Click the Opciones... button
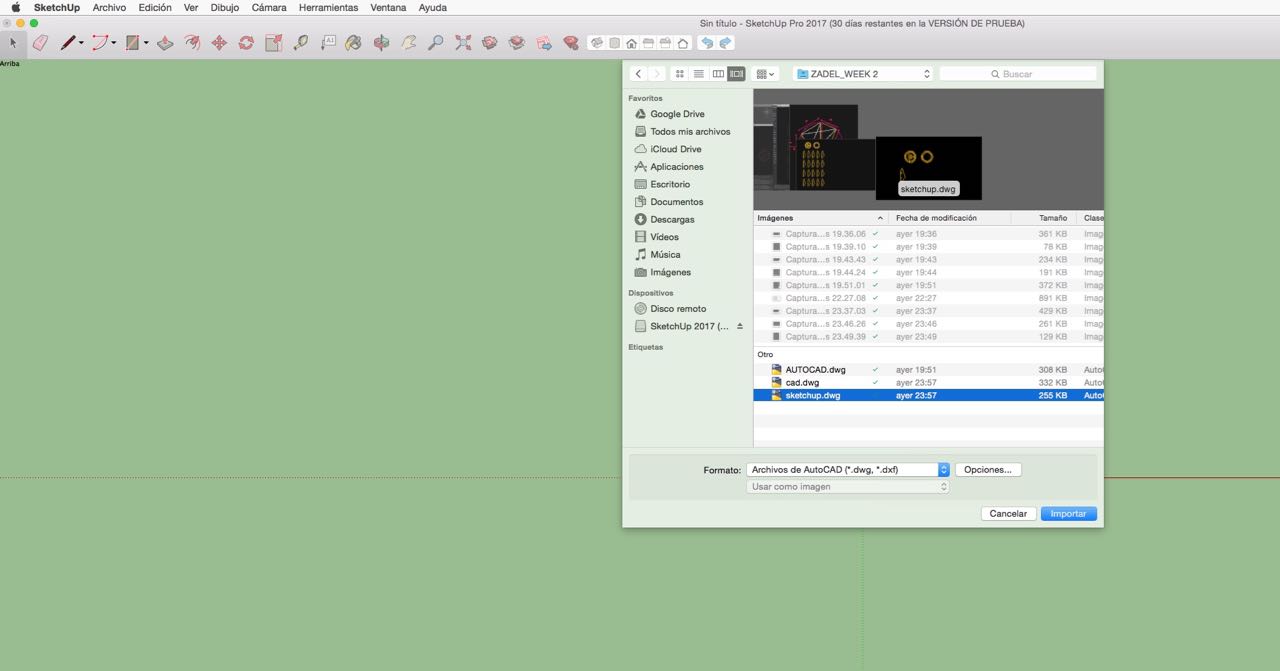1280x671 pixels. [988, 469]
